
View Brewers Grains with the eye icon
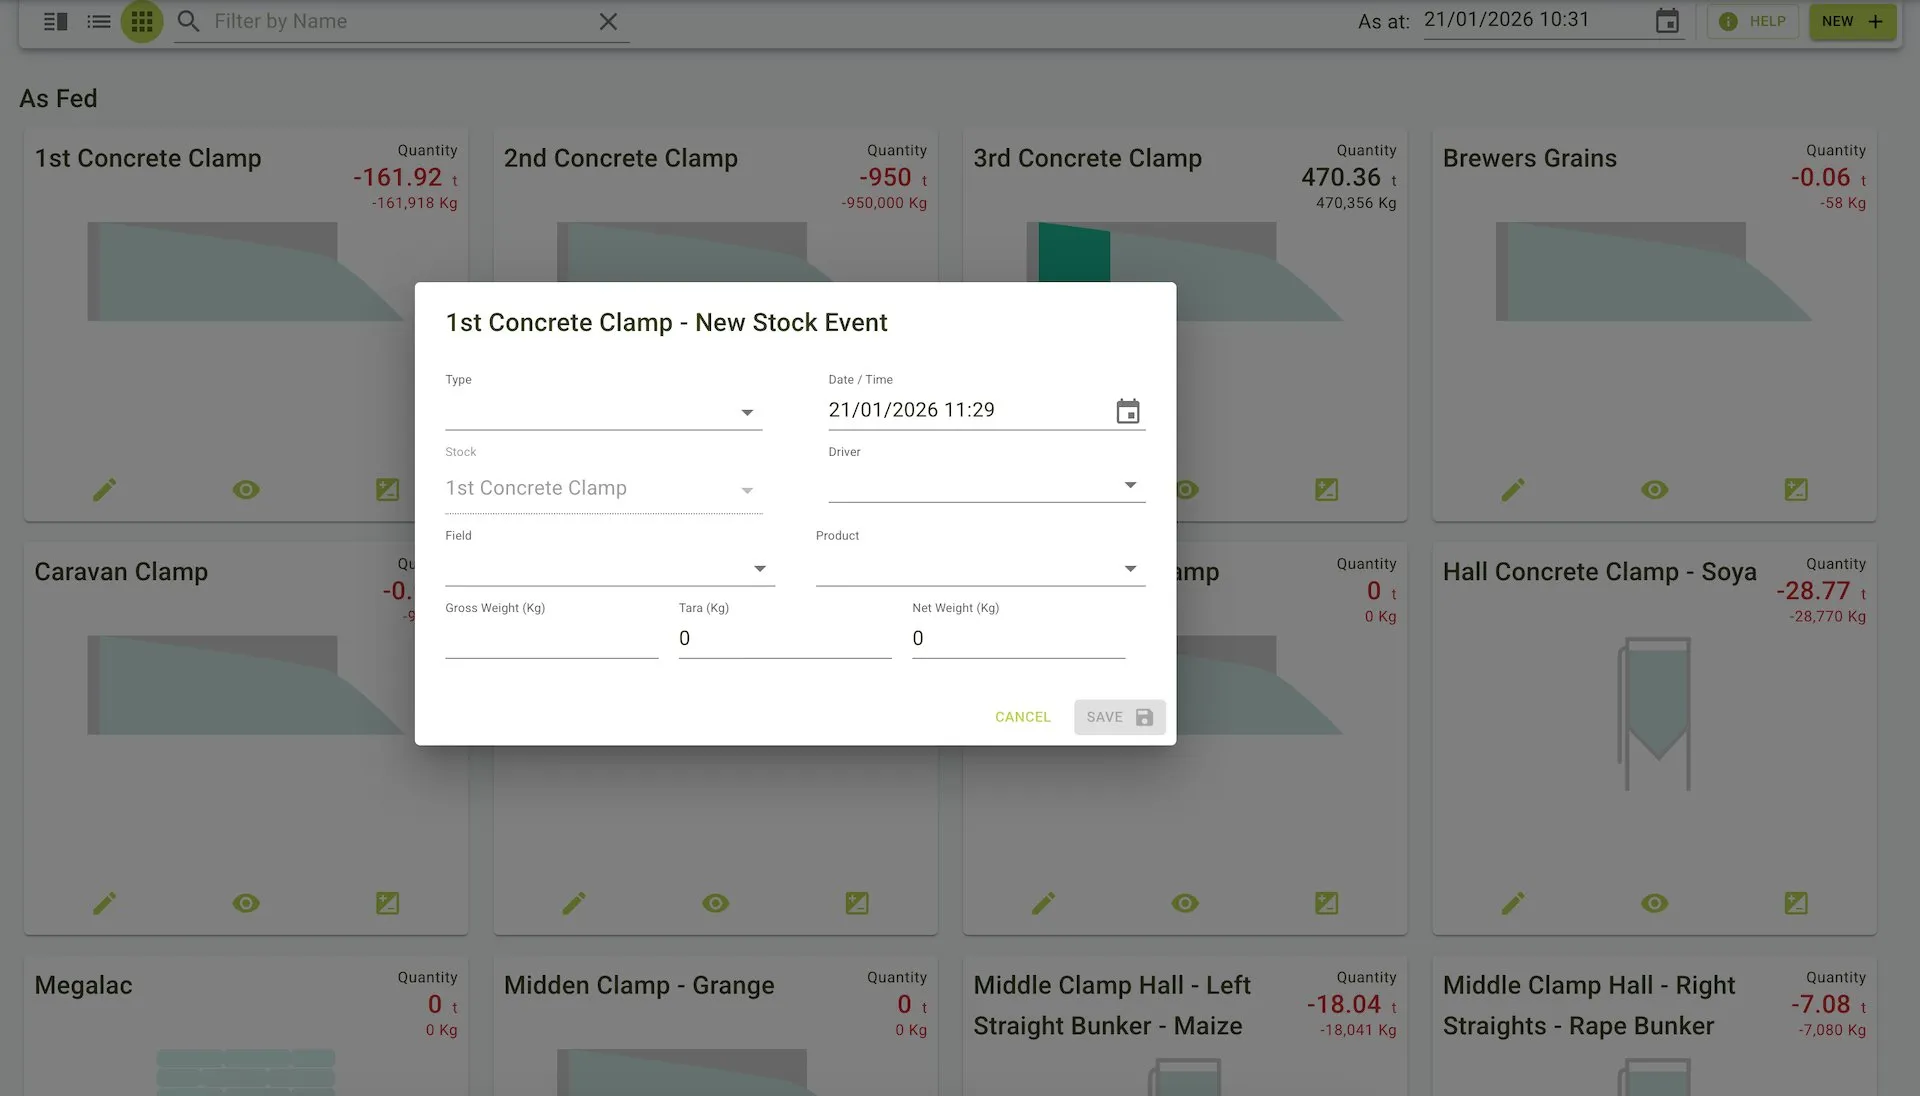(1655, 490)
